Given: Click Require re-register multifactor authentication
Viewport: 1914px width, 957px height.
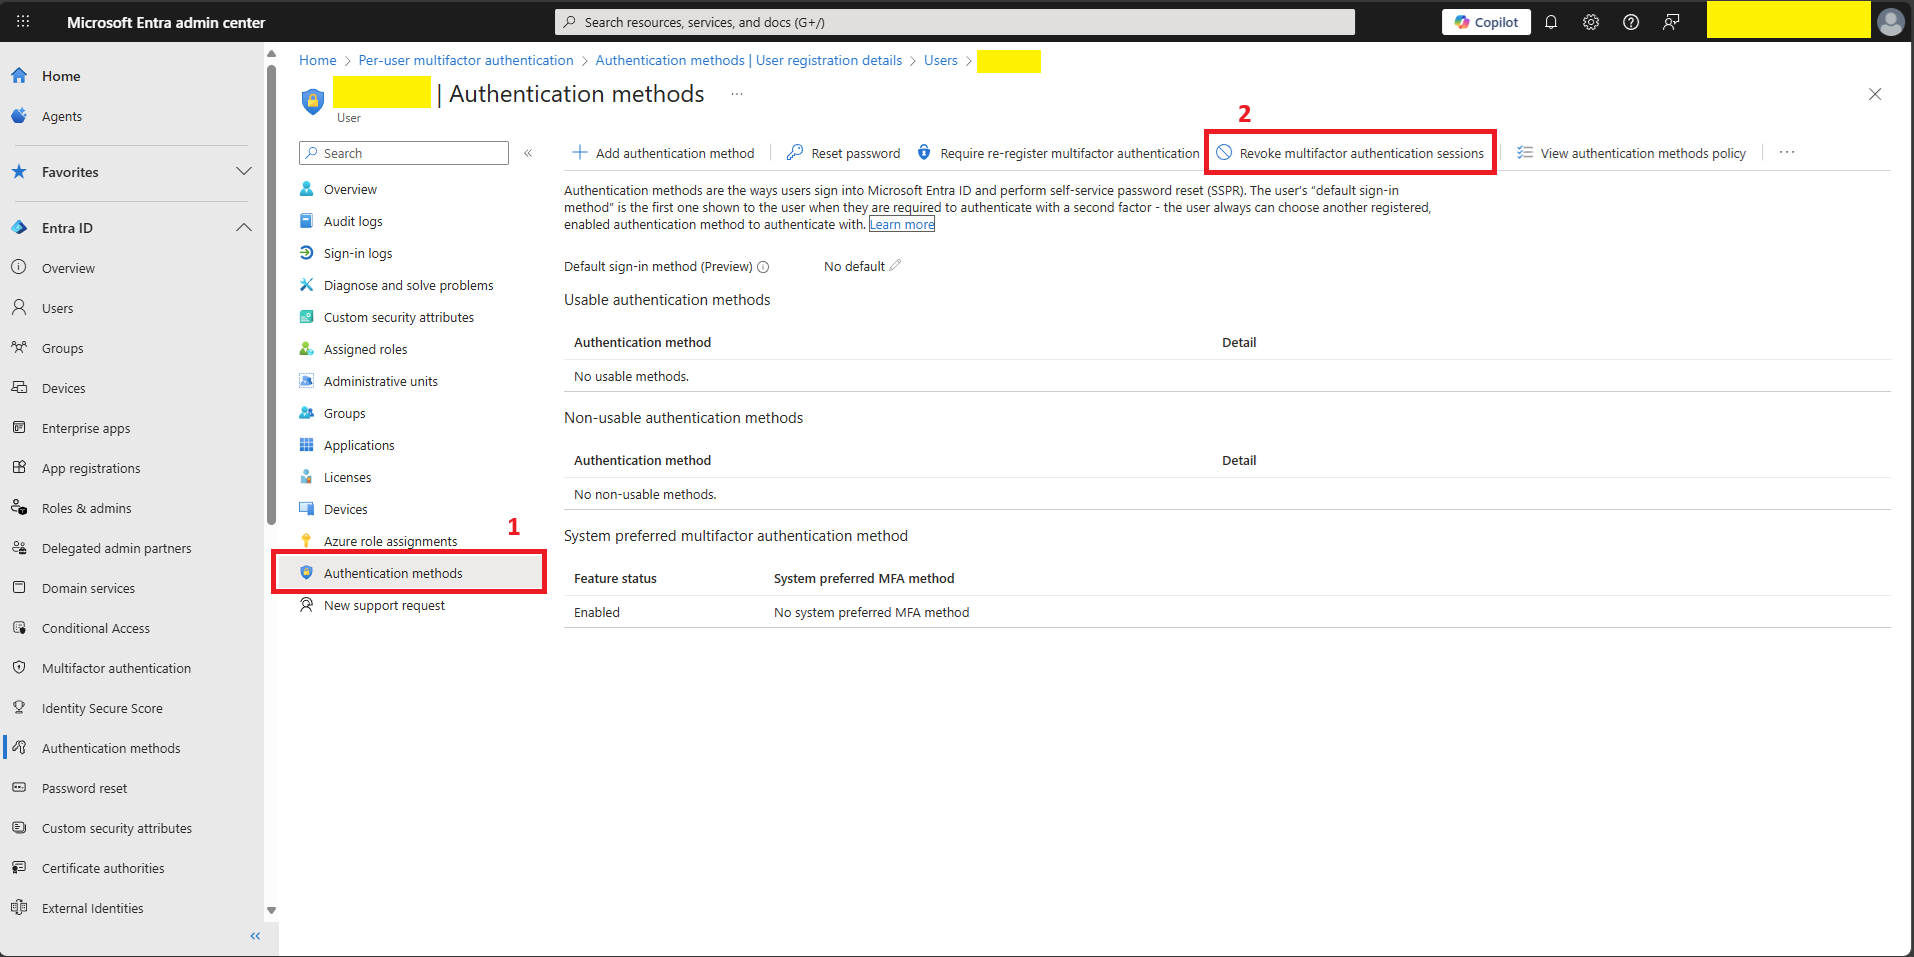Looking at the screenshot, I should [x=1058, y=153].
